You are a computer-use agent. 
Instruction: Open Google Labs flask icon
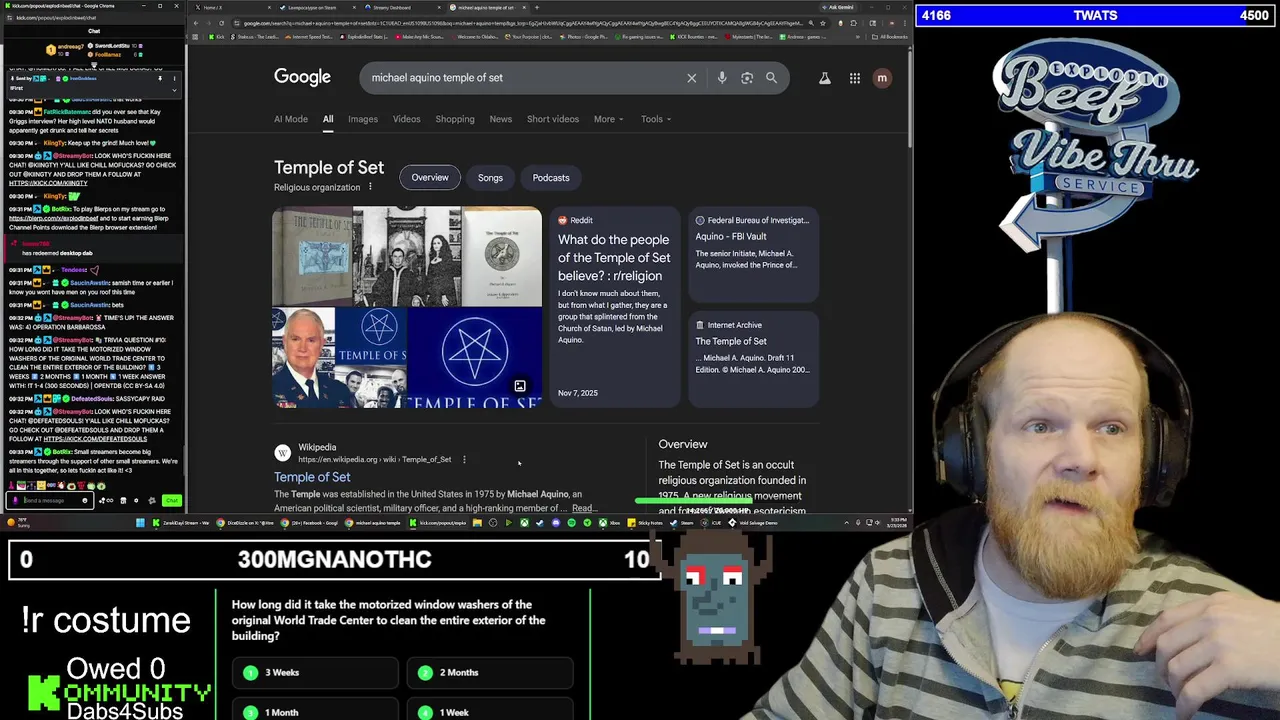[825, 78]
